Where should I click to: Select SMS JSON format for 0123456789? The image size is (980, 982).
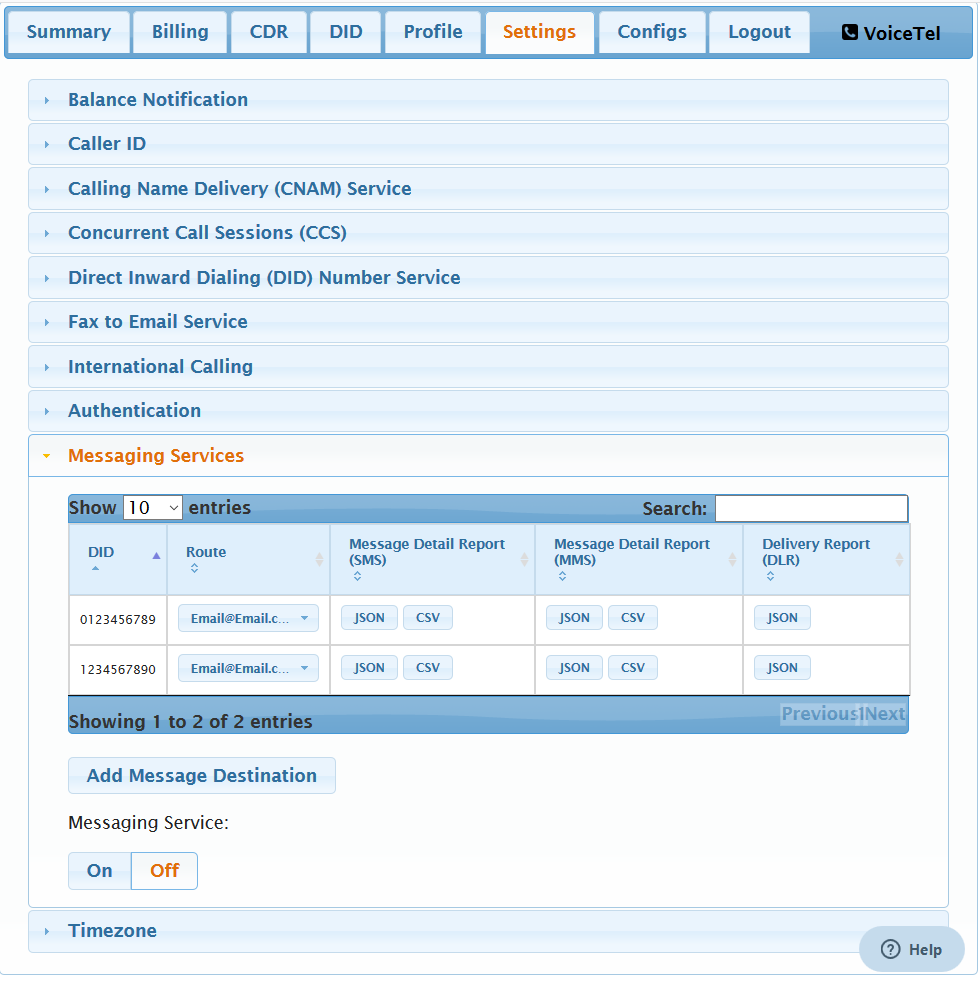pos(369,618)
